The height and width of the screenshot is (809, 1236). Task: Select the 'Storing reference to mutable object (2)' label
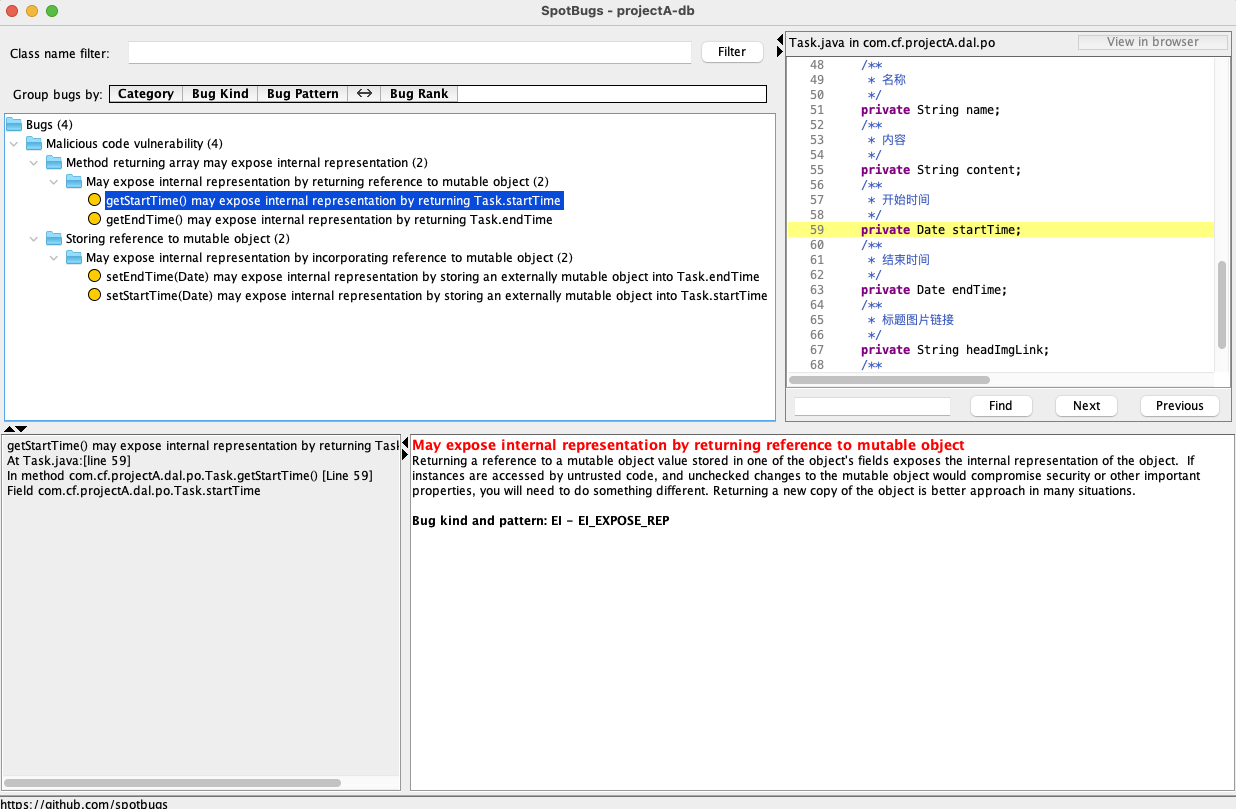177,239
